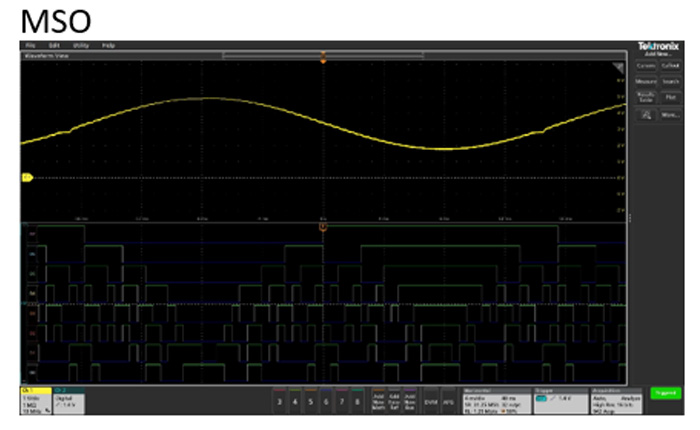Viewport: 700px width, 430px height.
Task: Click the yellow channel 1 ground marker
Action: coord(26,178)
